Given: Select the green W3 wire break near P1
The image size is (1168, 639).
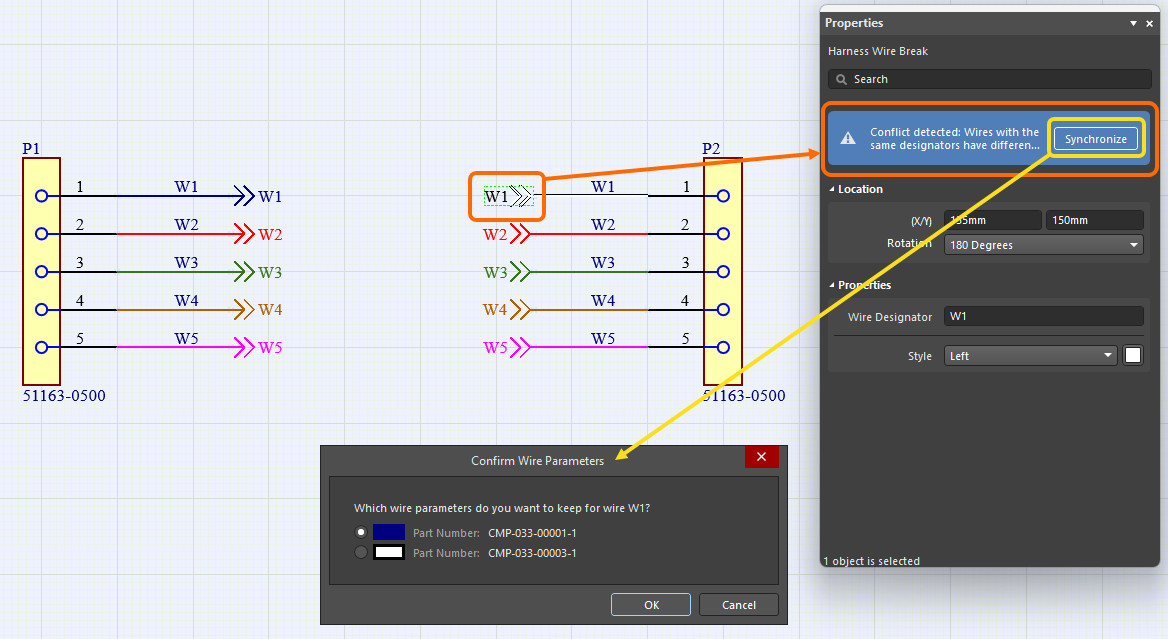Looking at the screenshot, I should pos(258,272).
